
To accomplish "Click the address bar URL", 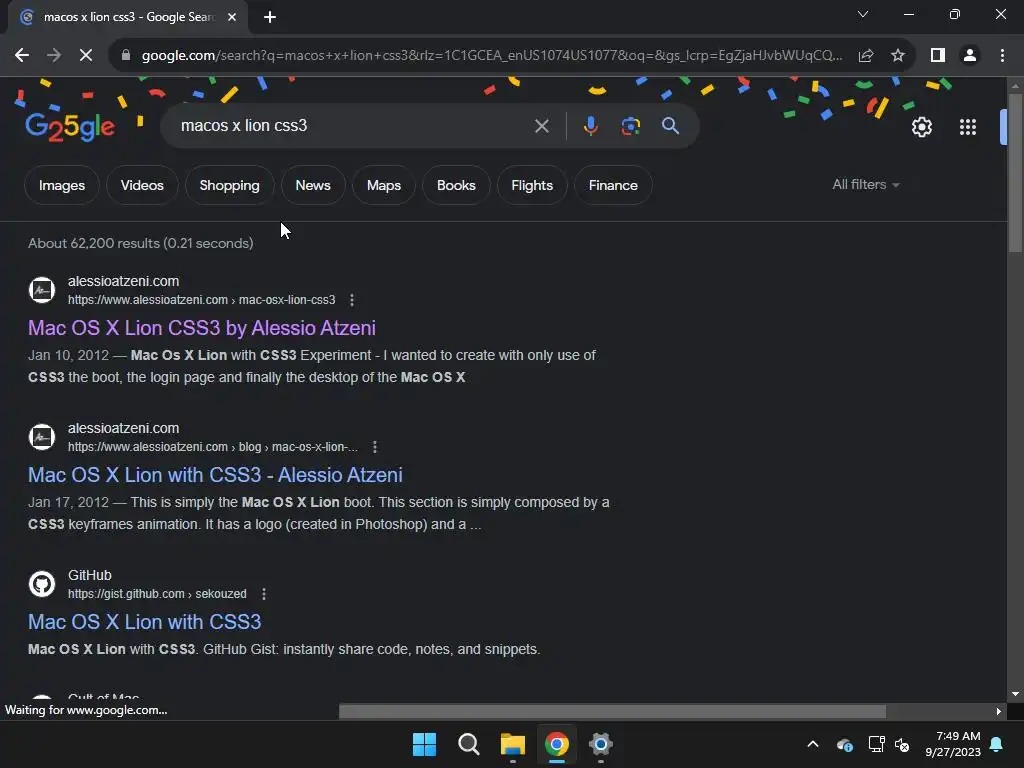I will (491, 56).
